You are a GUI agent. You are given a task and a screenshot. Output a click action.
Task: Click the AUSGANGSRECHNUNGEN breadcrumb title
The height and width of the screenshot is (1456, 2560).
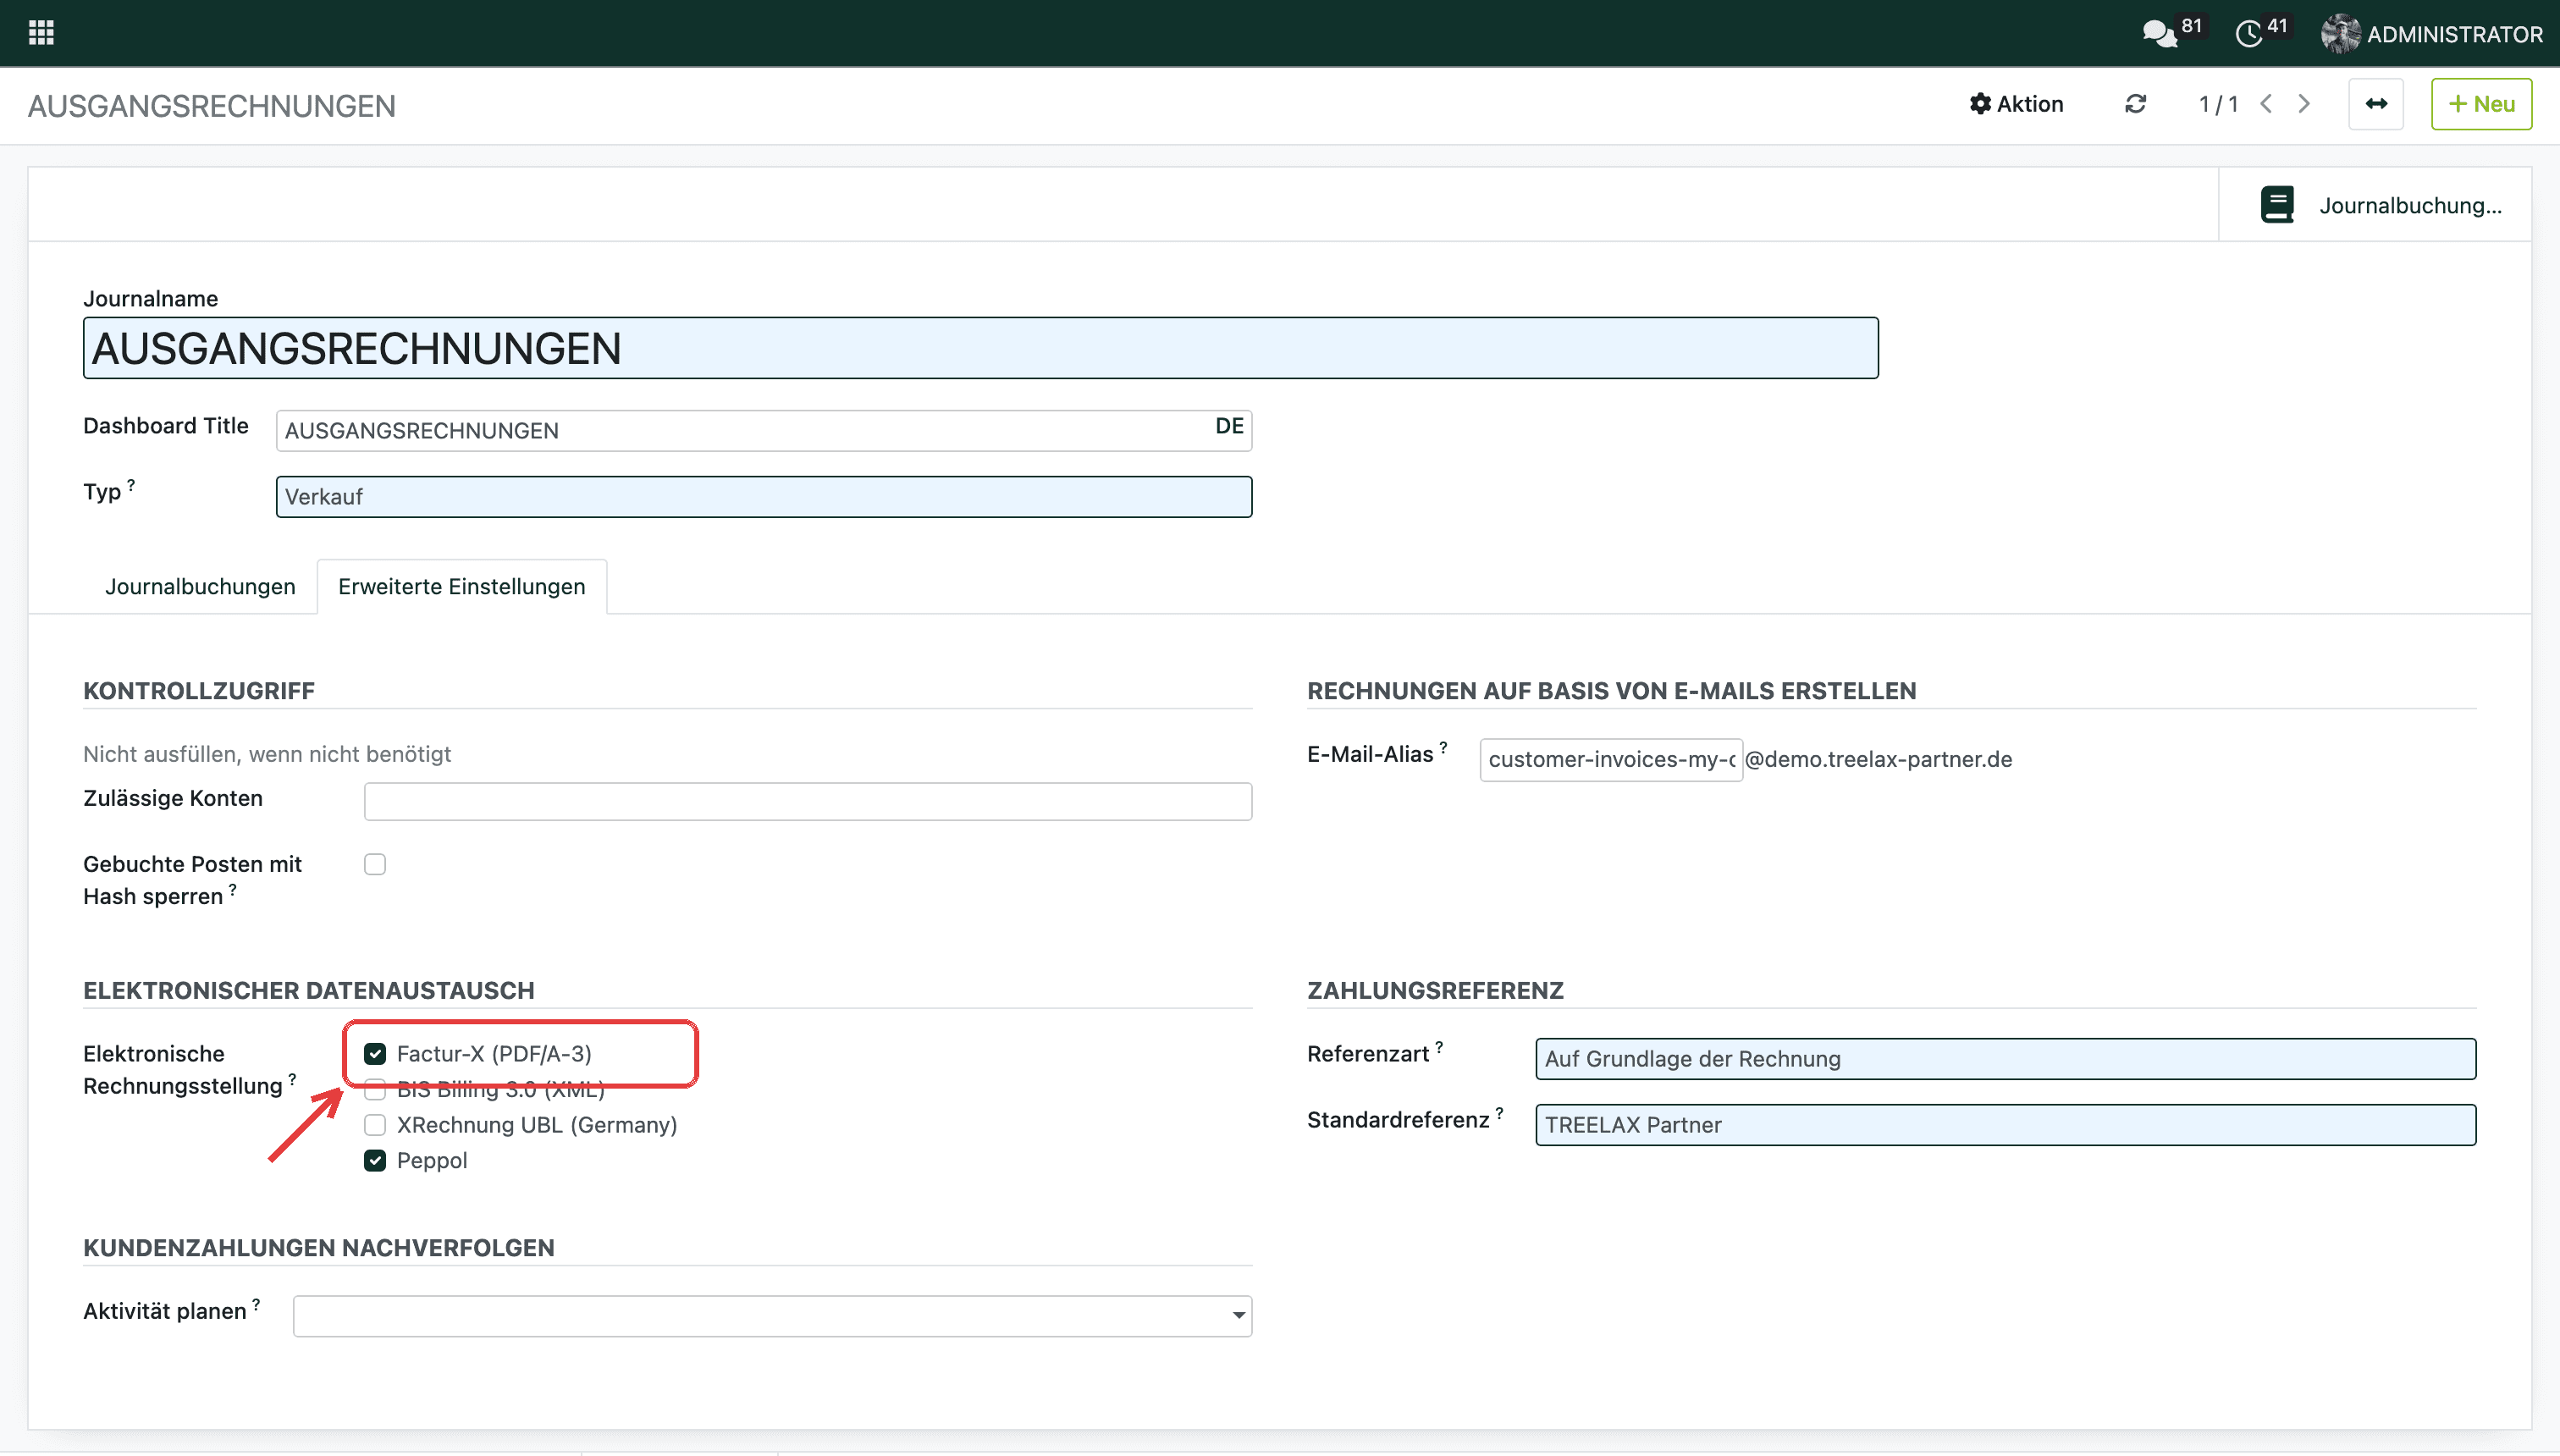tap(212, 106)
